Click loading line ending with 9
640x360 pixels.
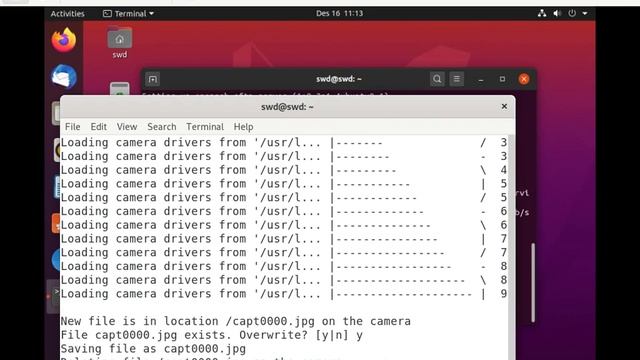(284, 294)
